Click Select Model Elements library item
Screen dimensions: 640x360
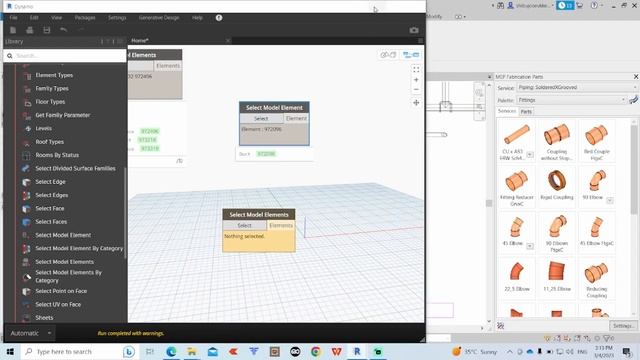[x=64, y=262]
